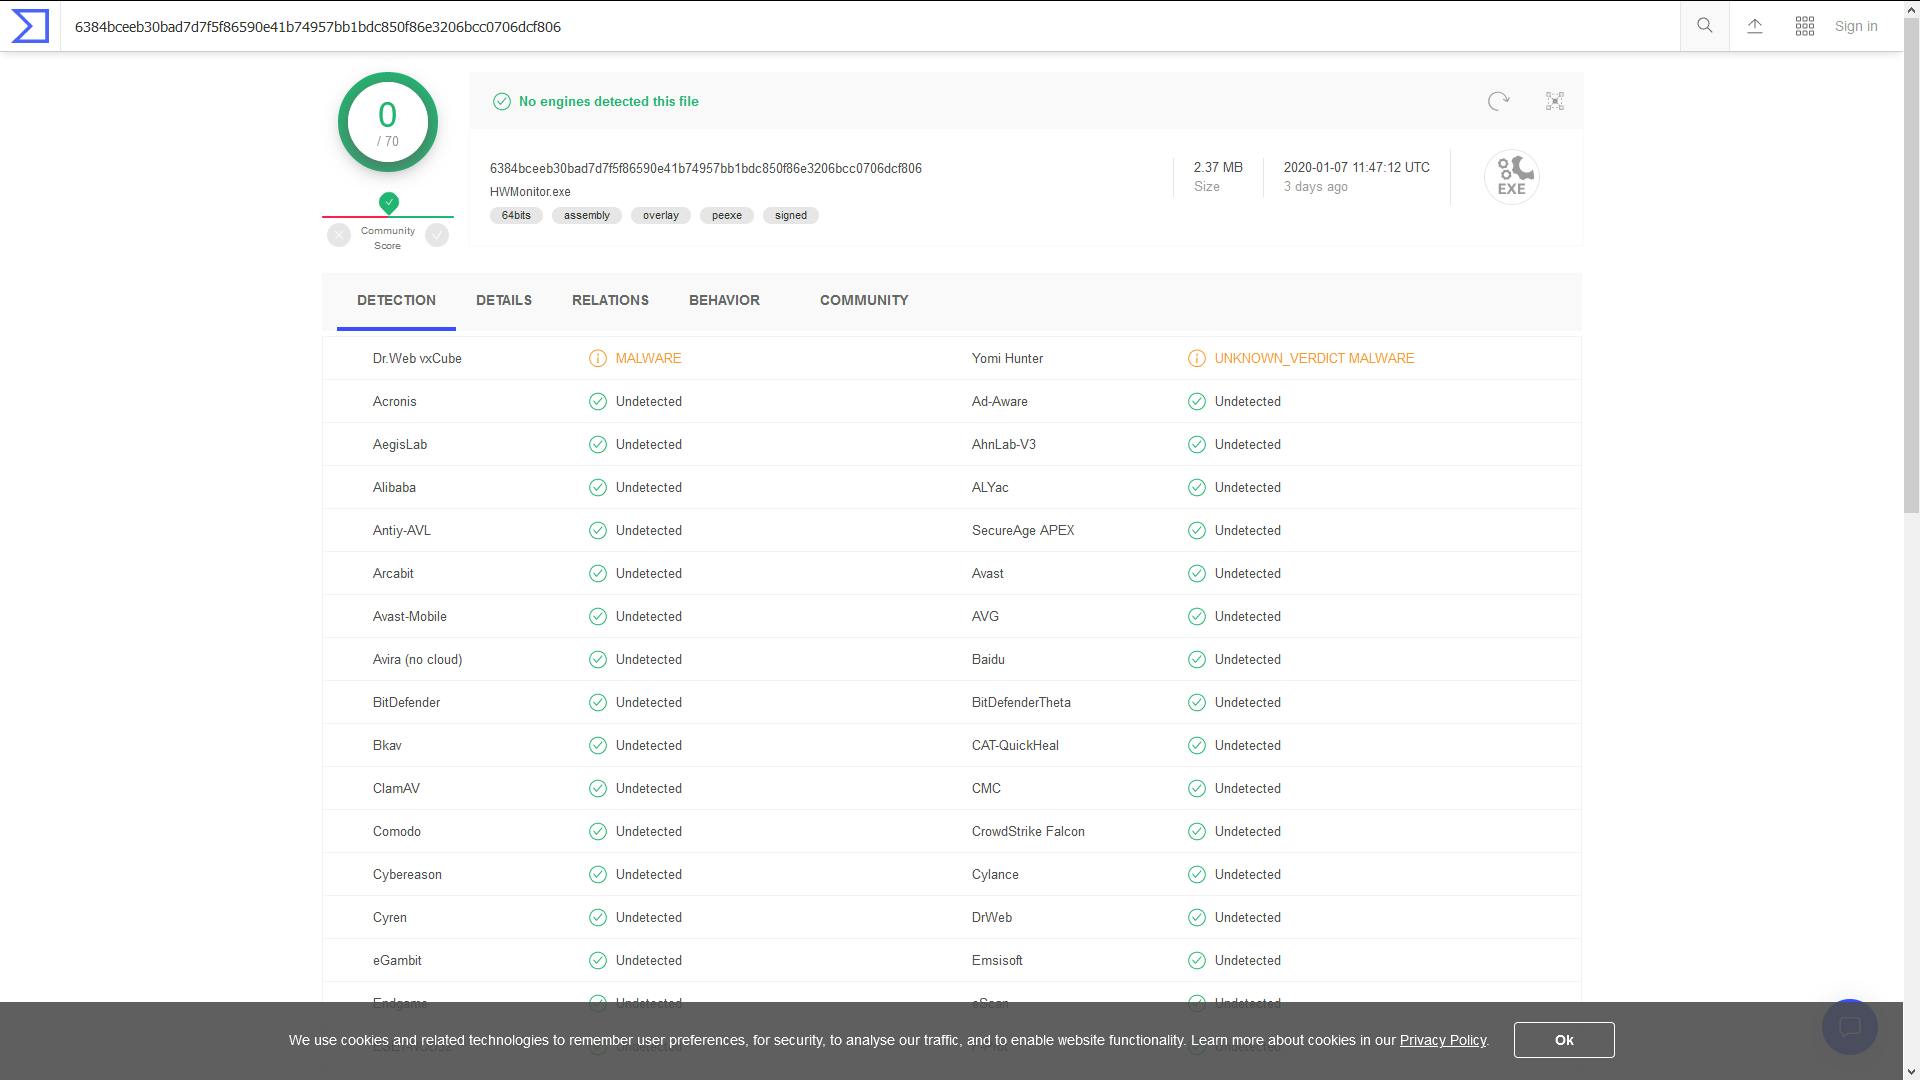This screenshot has height=1080, width=1920.
Task: Click the VirusTotal logo icon
Action: click(30, 26)
